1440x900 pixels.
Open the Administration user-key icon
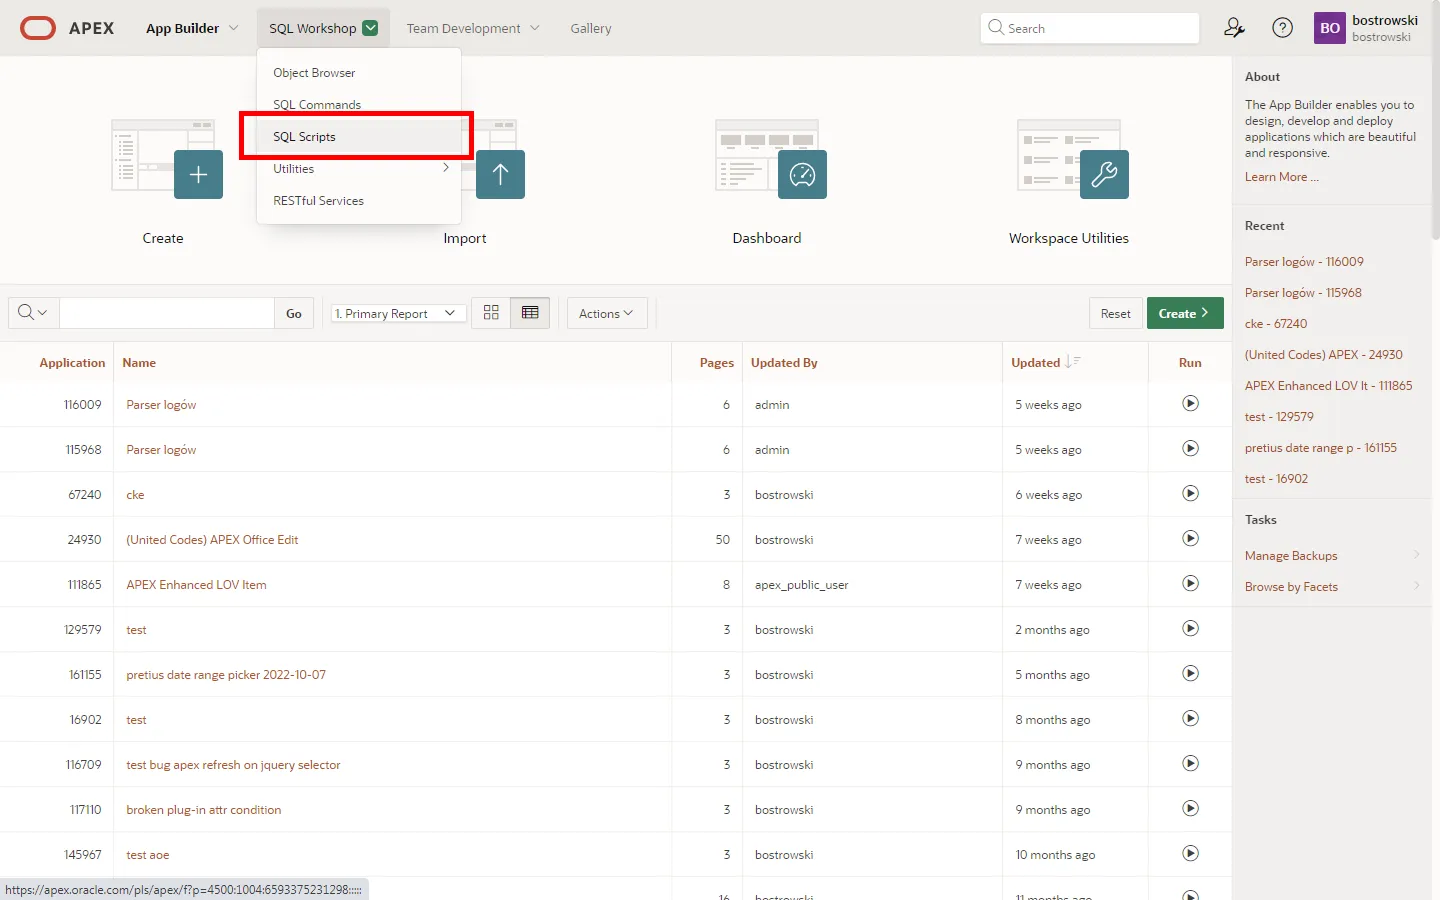(1234, 28)
